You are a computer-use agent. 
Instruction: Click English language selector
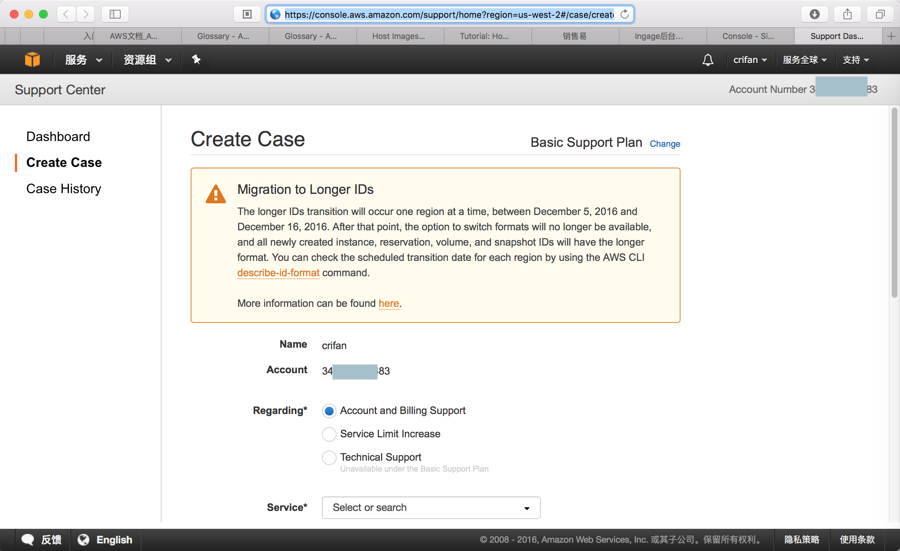114,540
